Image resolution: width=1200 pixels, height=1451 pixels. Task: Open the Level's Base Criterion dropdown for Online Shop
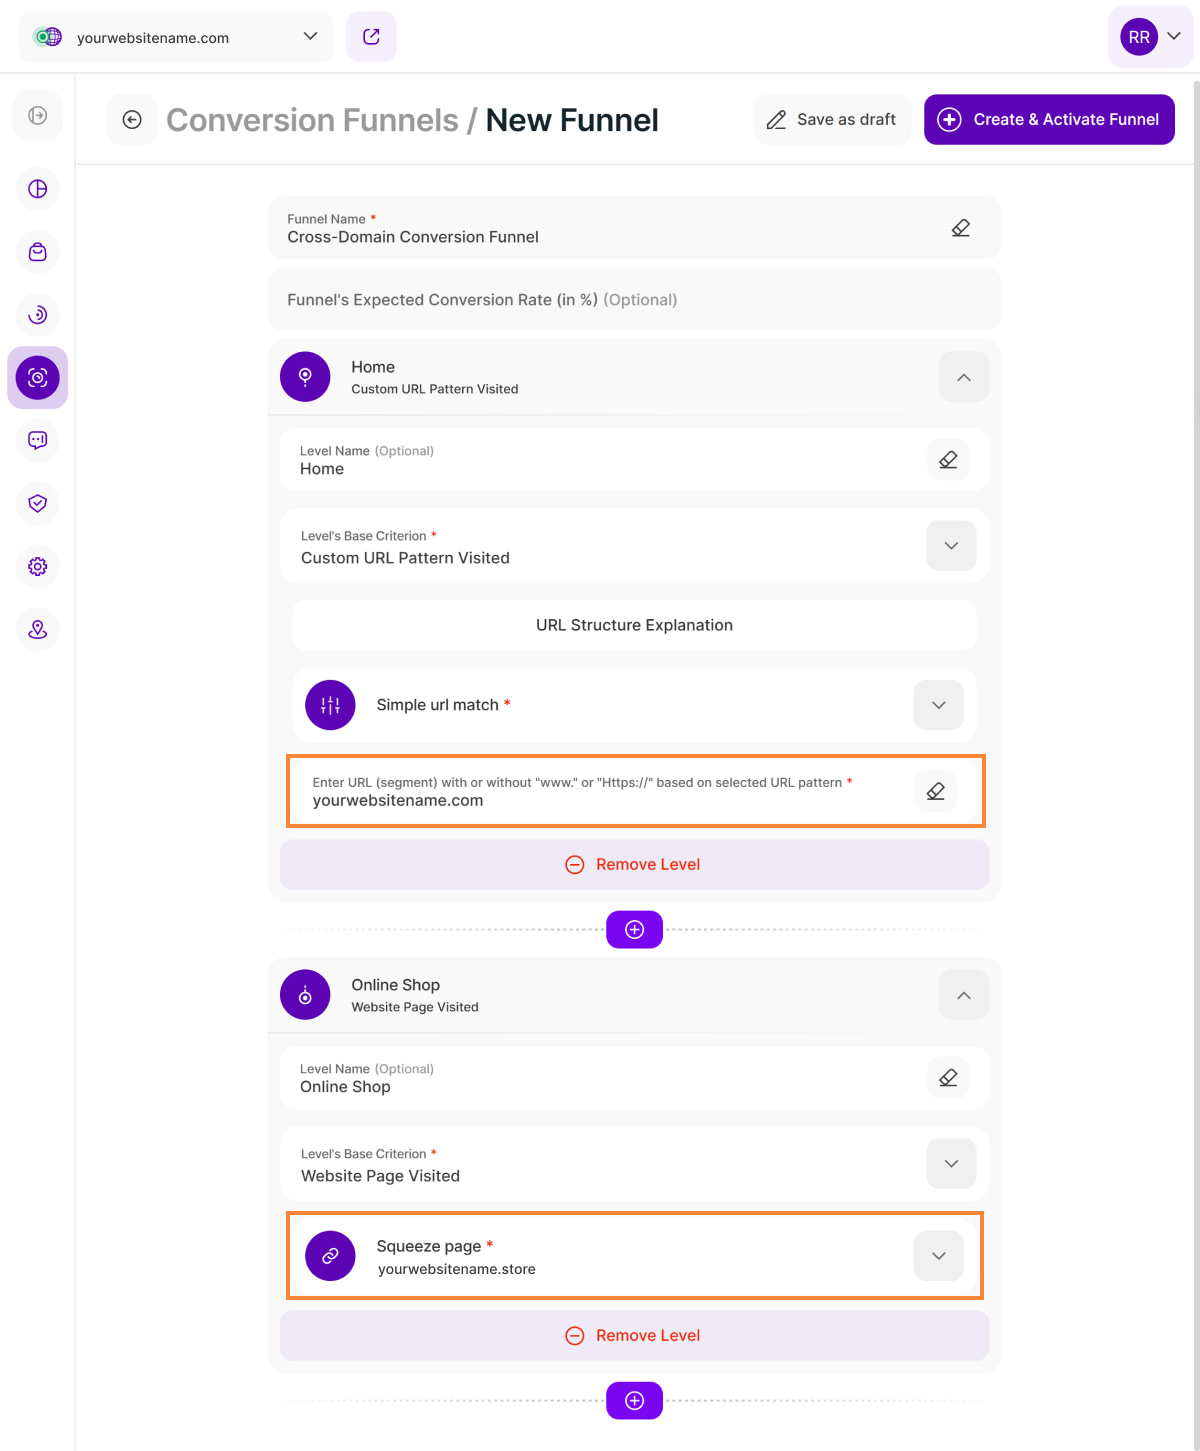pos(951,1163)
